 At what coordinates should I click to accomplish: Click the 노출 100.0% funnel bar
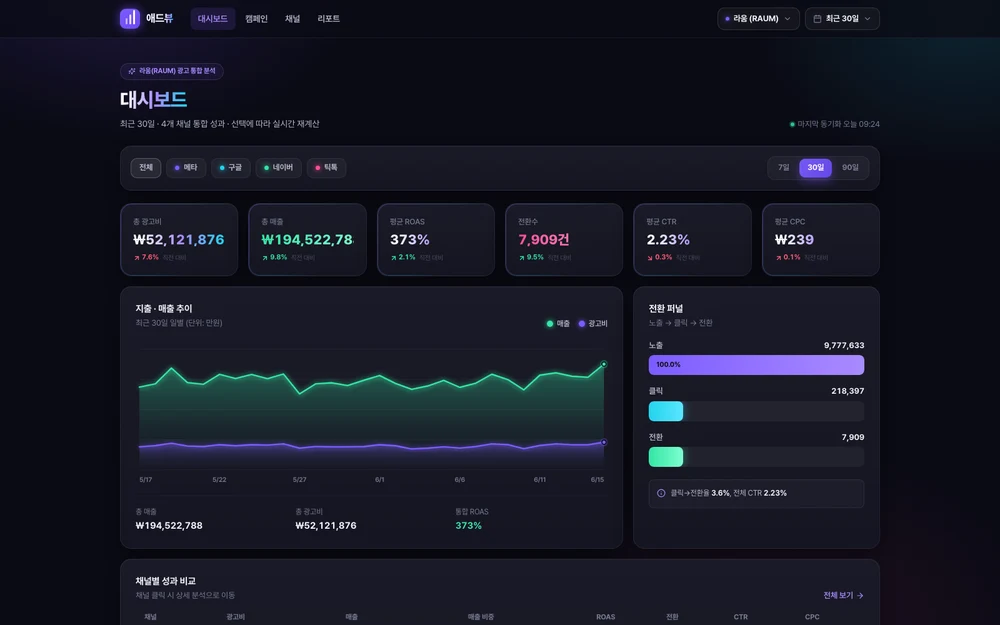756,365
